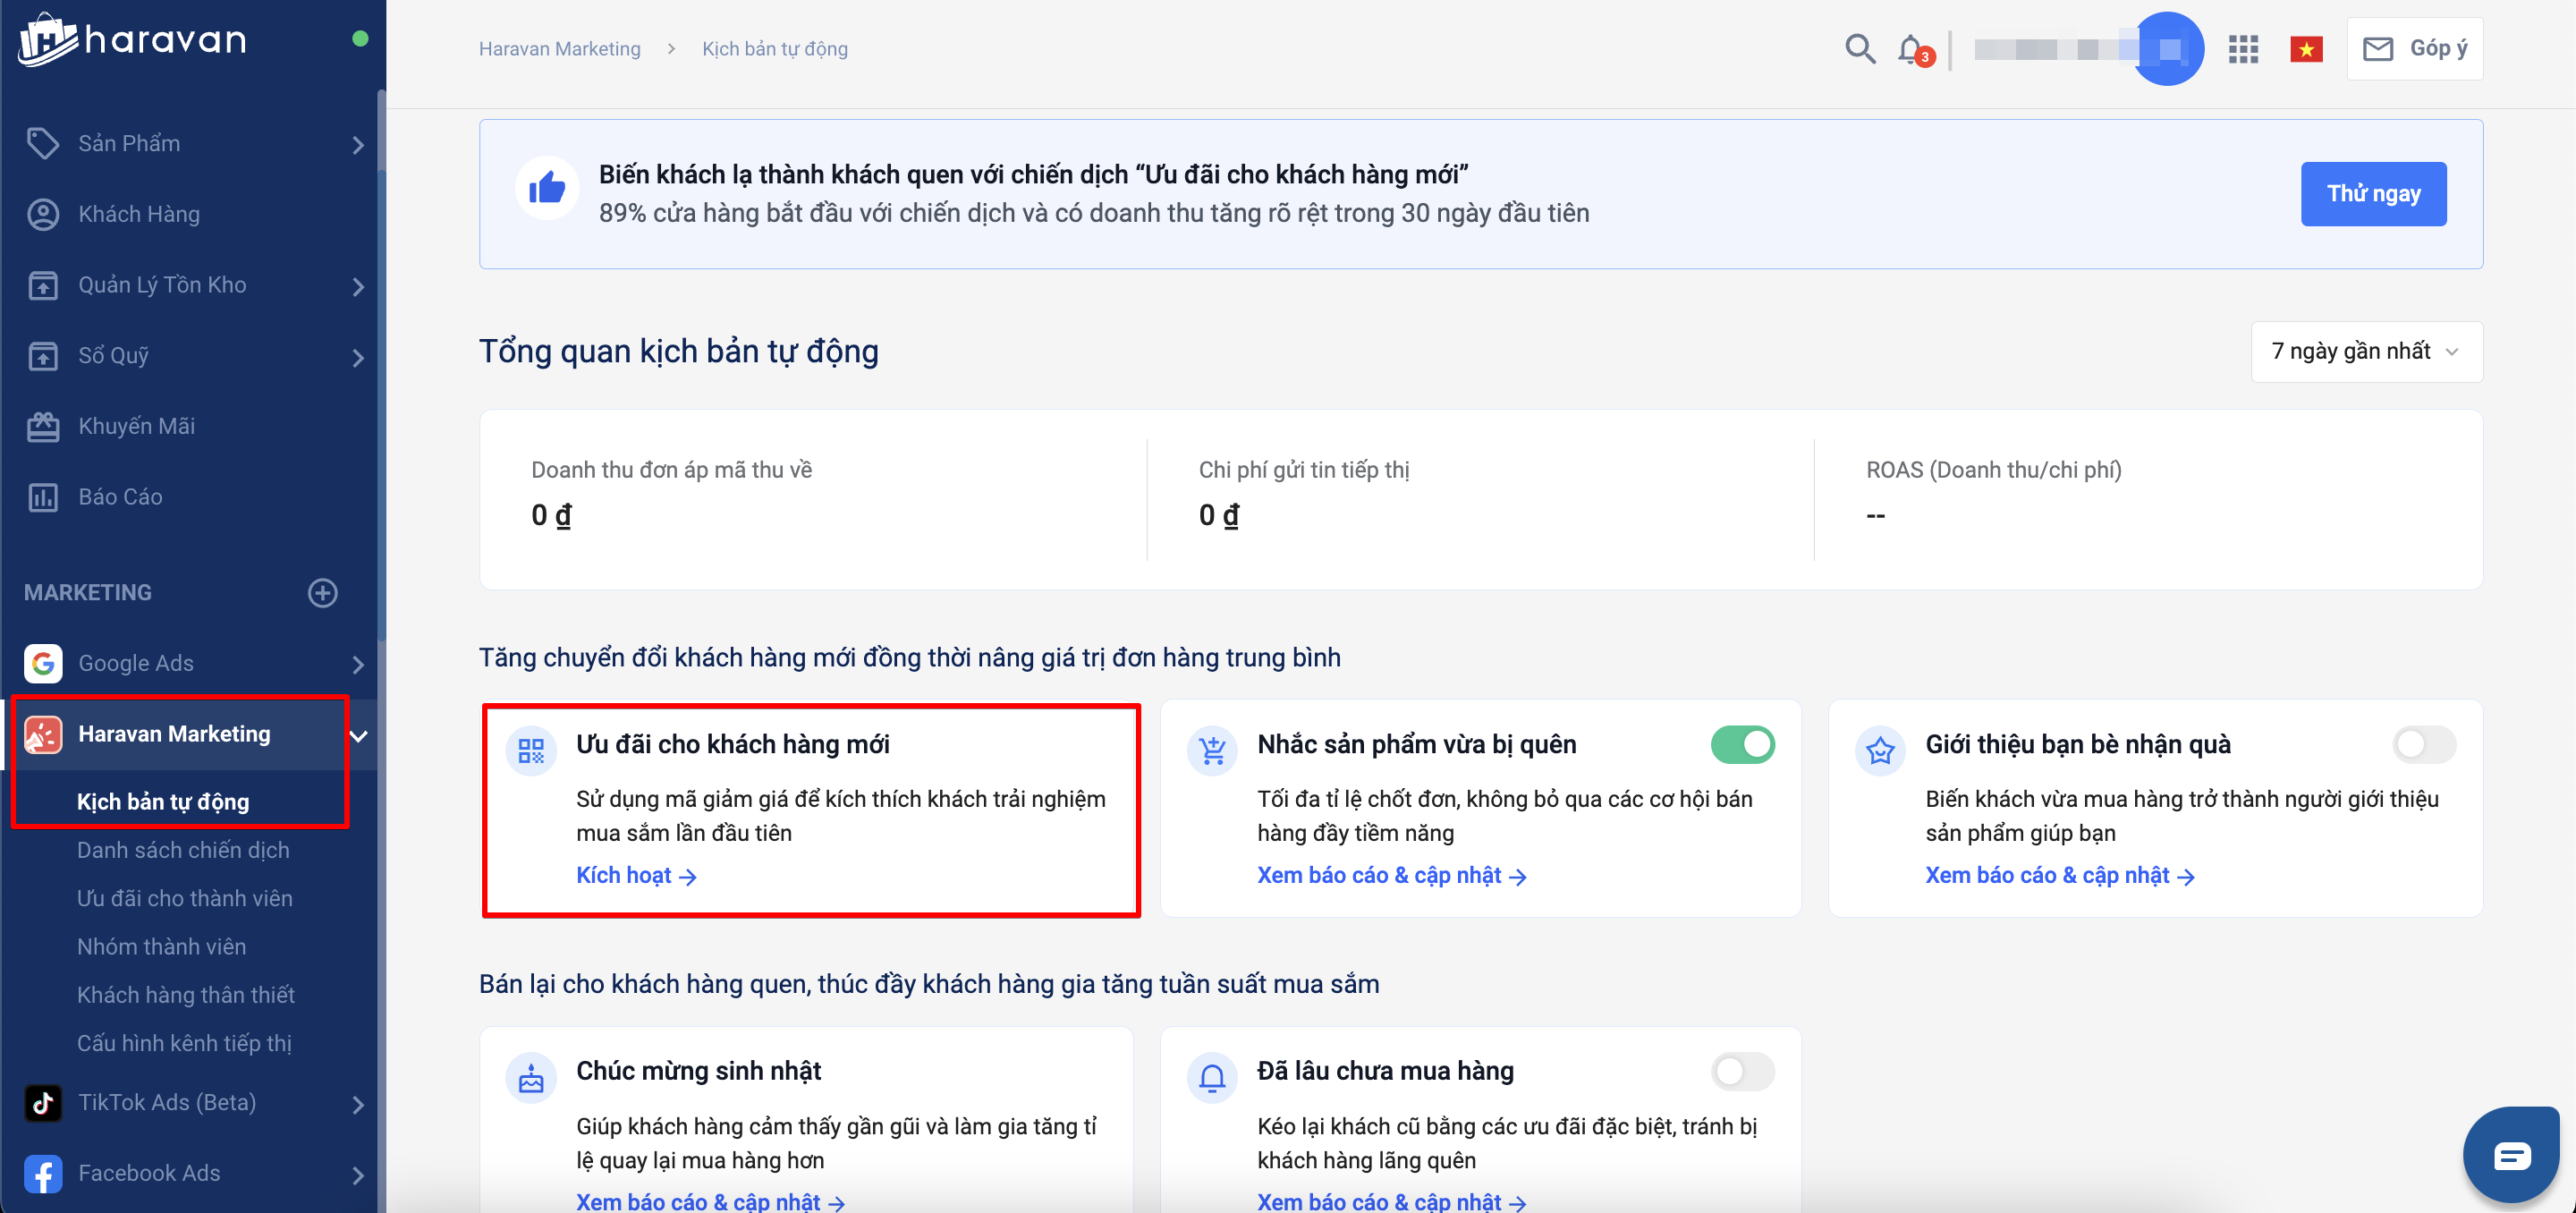
Task: Click the TikTok Ads logo icon
Action: point(42,1103)
